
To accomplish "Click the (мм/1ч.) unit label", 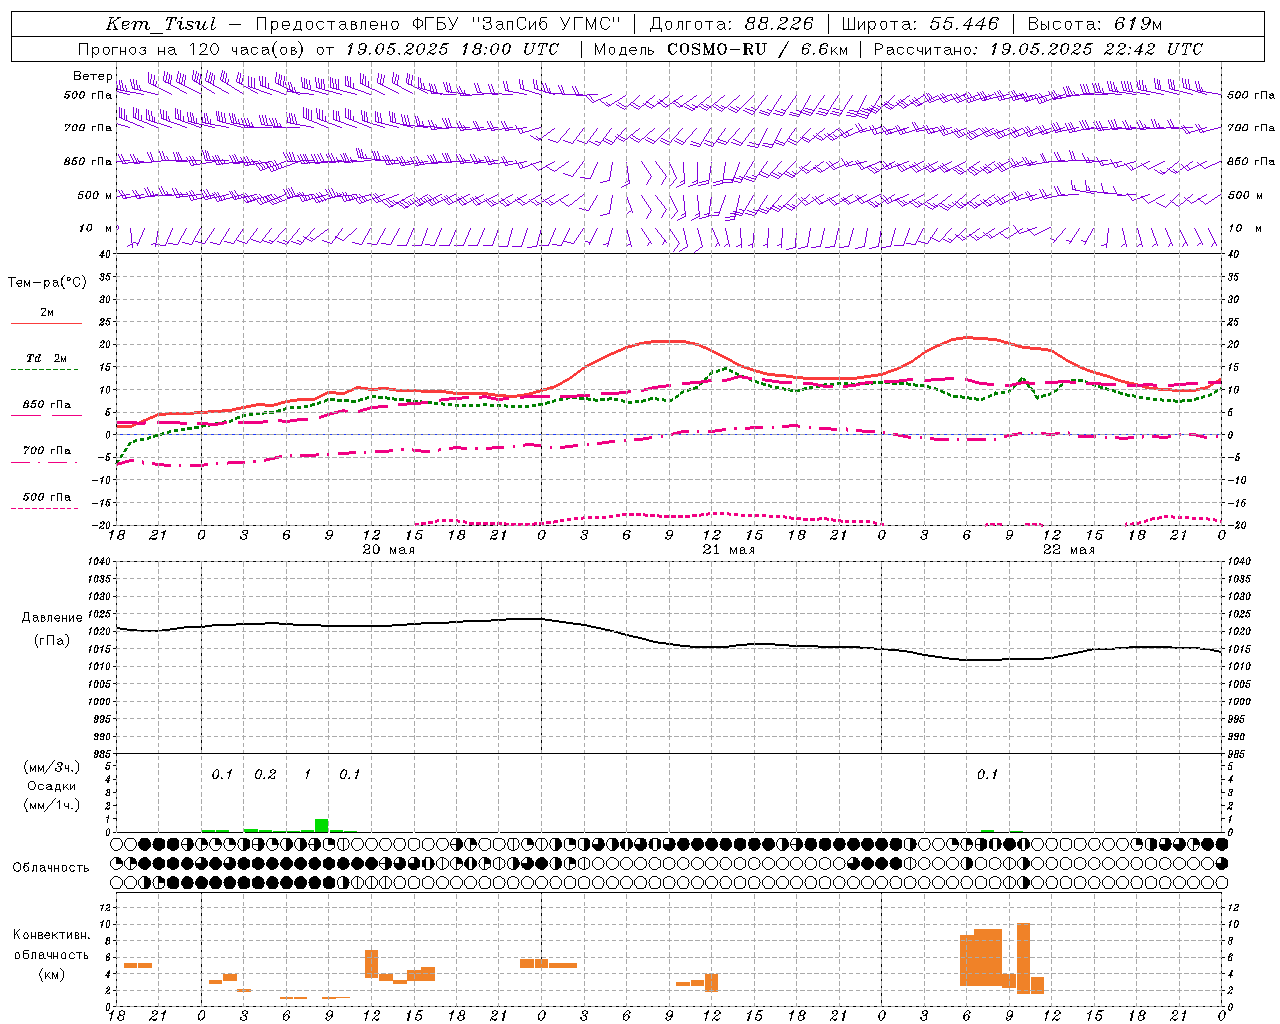I will coord(51,804).
